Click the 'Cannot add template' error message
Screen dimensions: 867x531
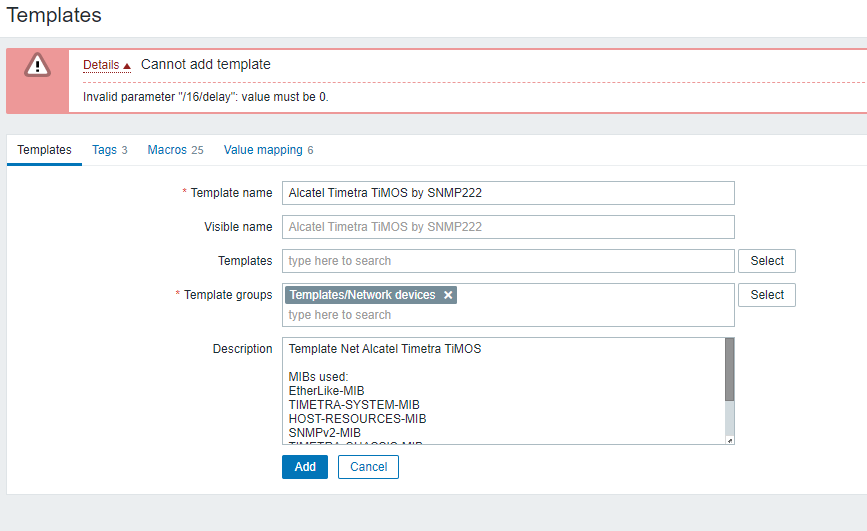click(x=206, y=64)
